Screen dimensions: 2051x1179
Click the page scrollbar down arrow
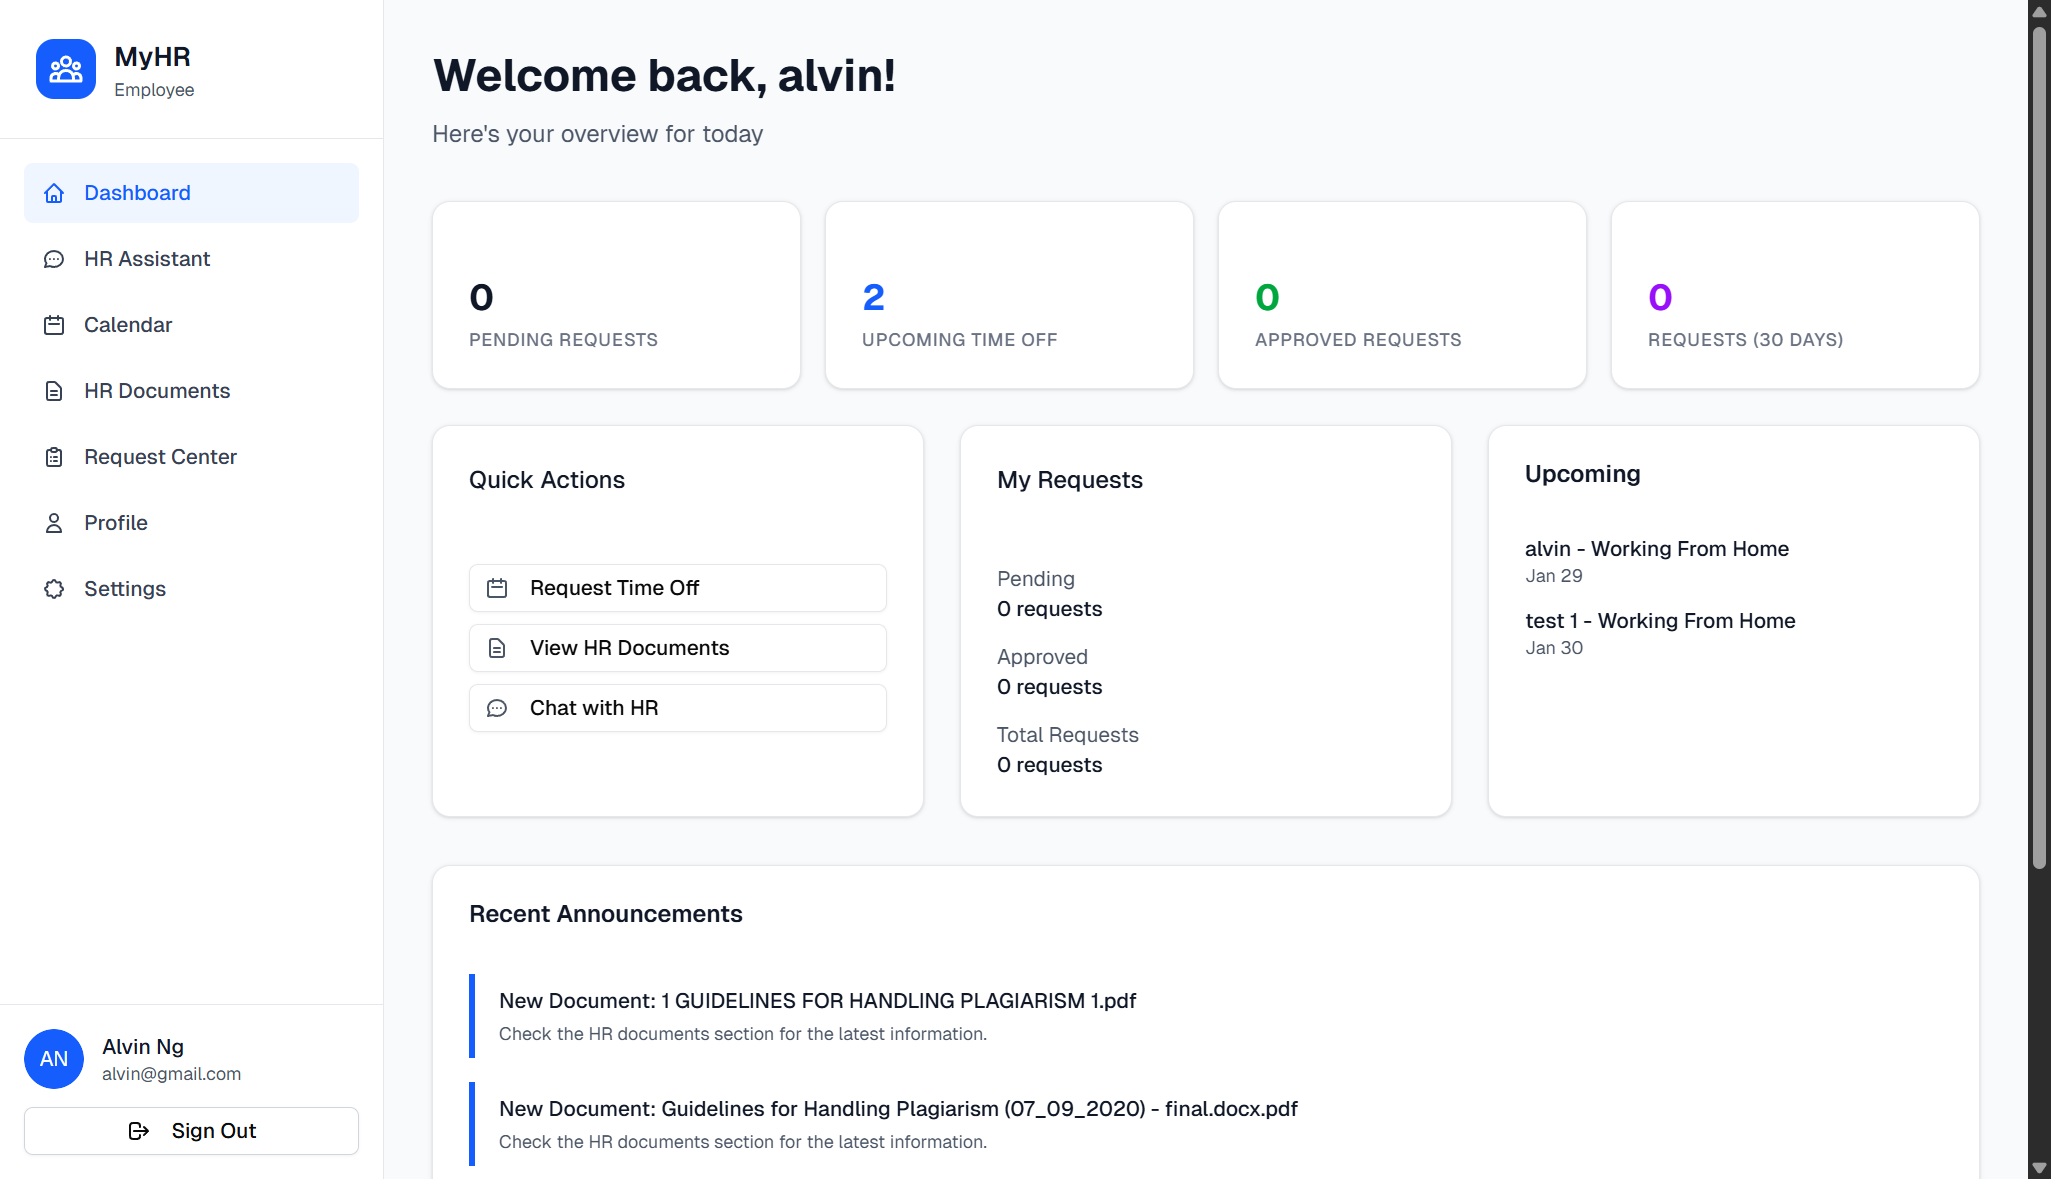(x=2039, y=1168)
